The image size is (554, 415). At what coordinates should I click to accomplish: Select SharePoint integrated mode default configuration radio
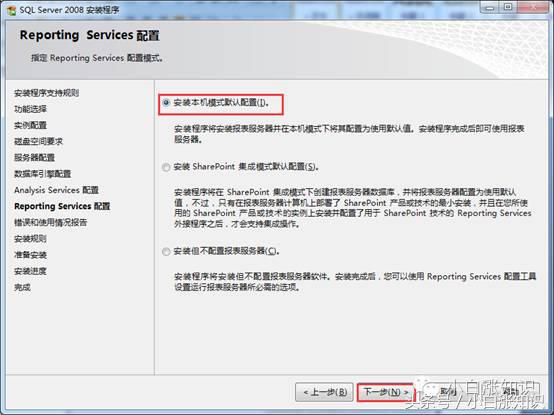click(166, 167)
